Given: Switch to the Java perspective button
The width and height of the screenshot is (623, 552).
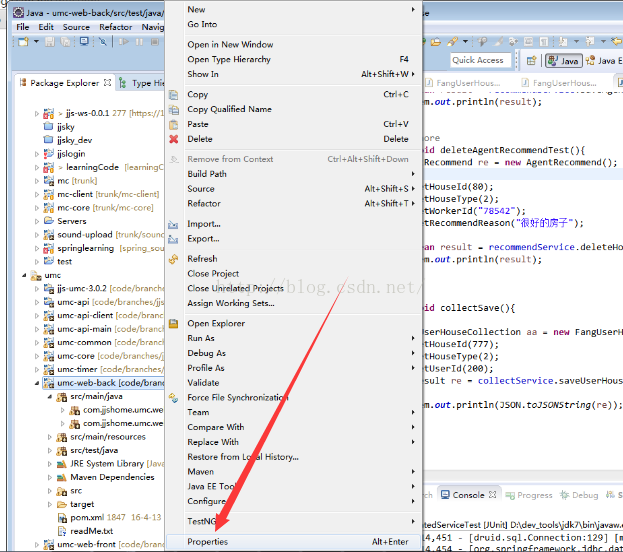Looking at the screenshot, I should [564, 61].
